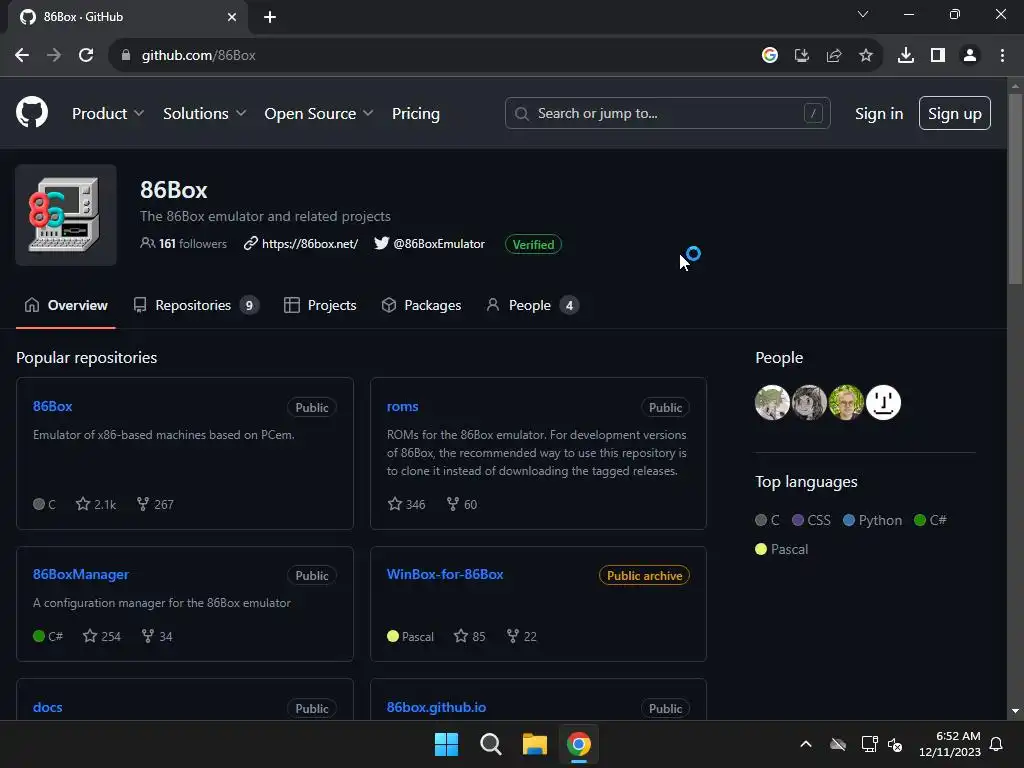1024x768 pixels.
Task: View 86BoxManager 254 stars
Action: [x=102, y=636]
